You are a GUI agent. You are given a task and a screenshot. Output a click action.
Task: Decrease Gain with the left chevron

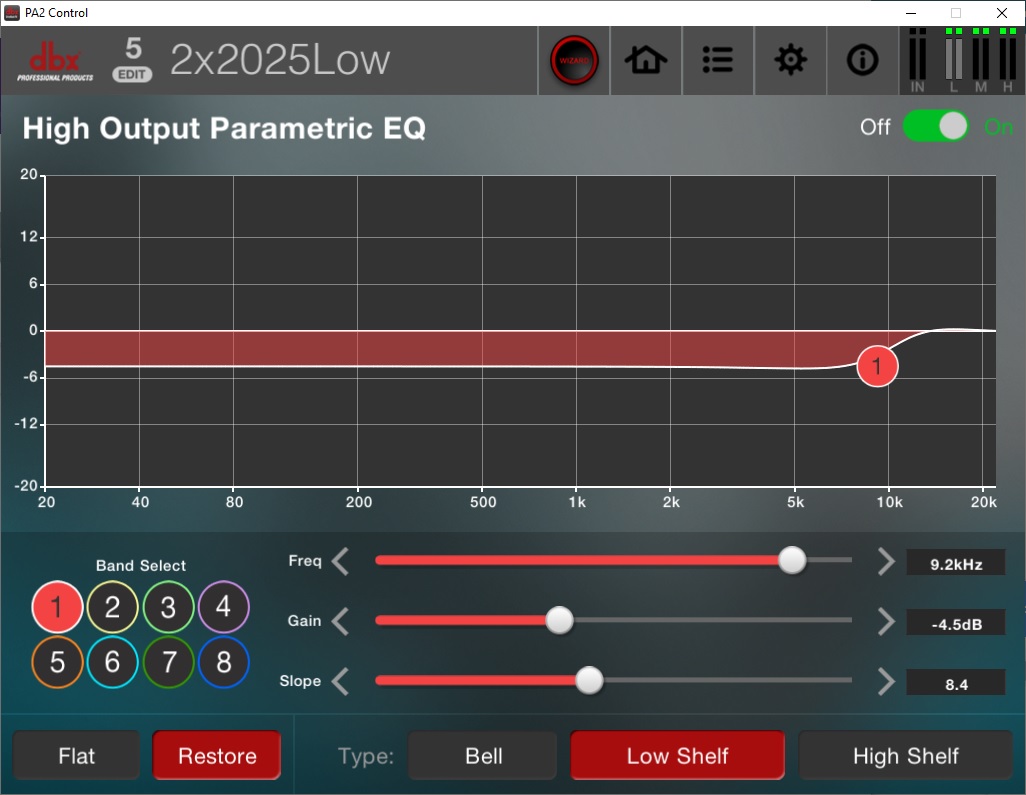pos(340,621)
